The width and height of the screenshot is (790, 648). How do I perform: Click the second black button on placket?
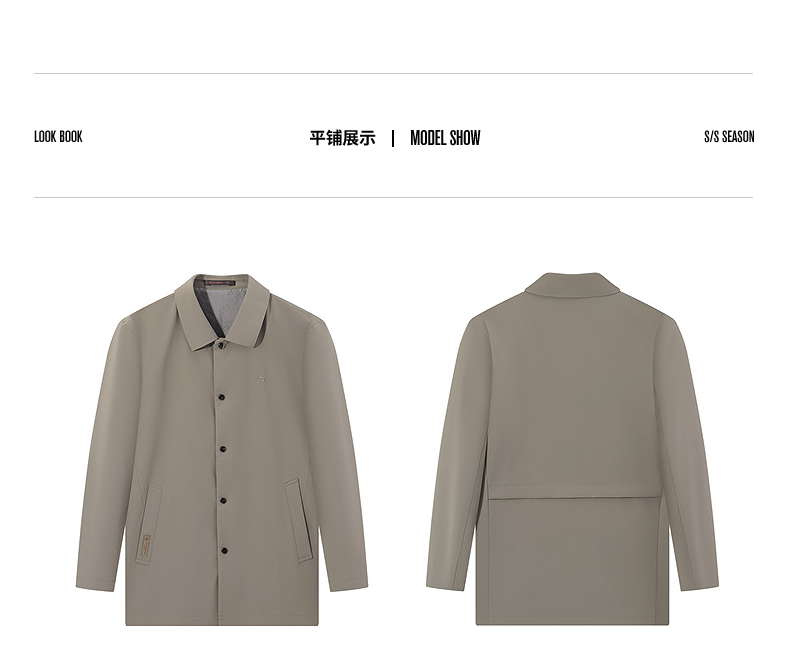221,397
